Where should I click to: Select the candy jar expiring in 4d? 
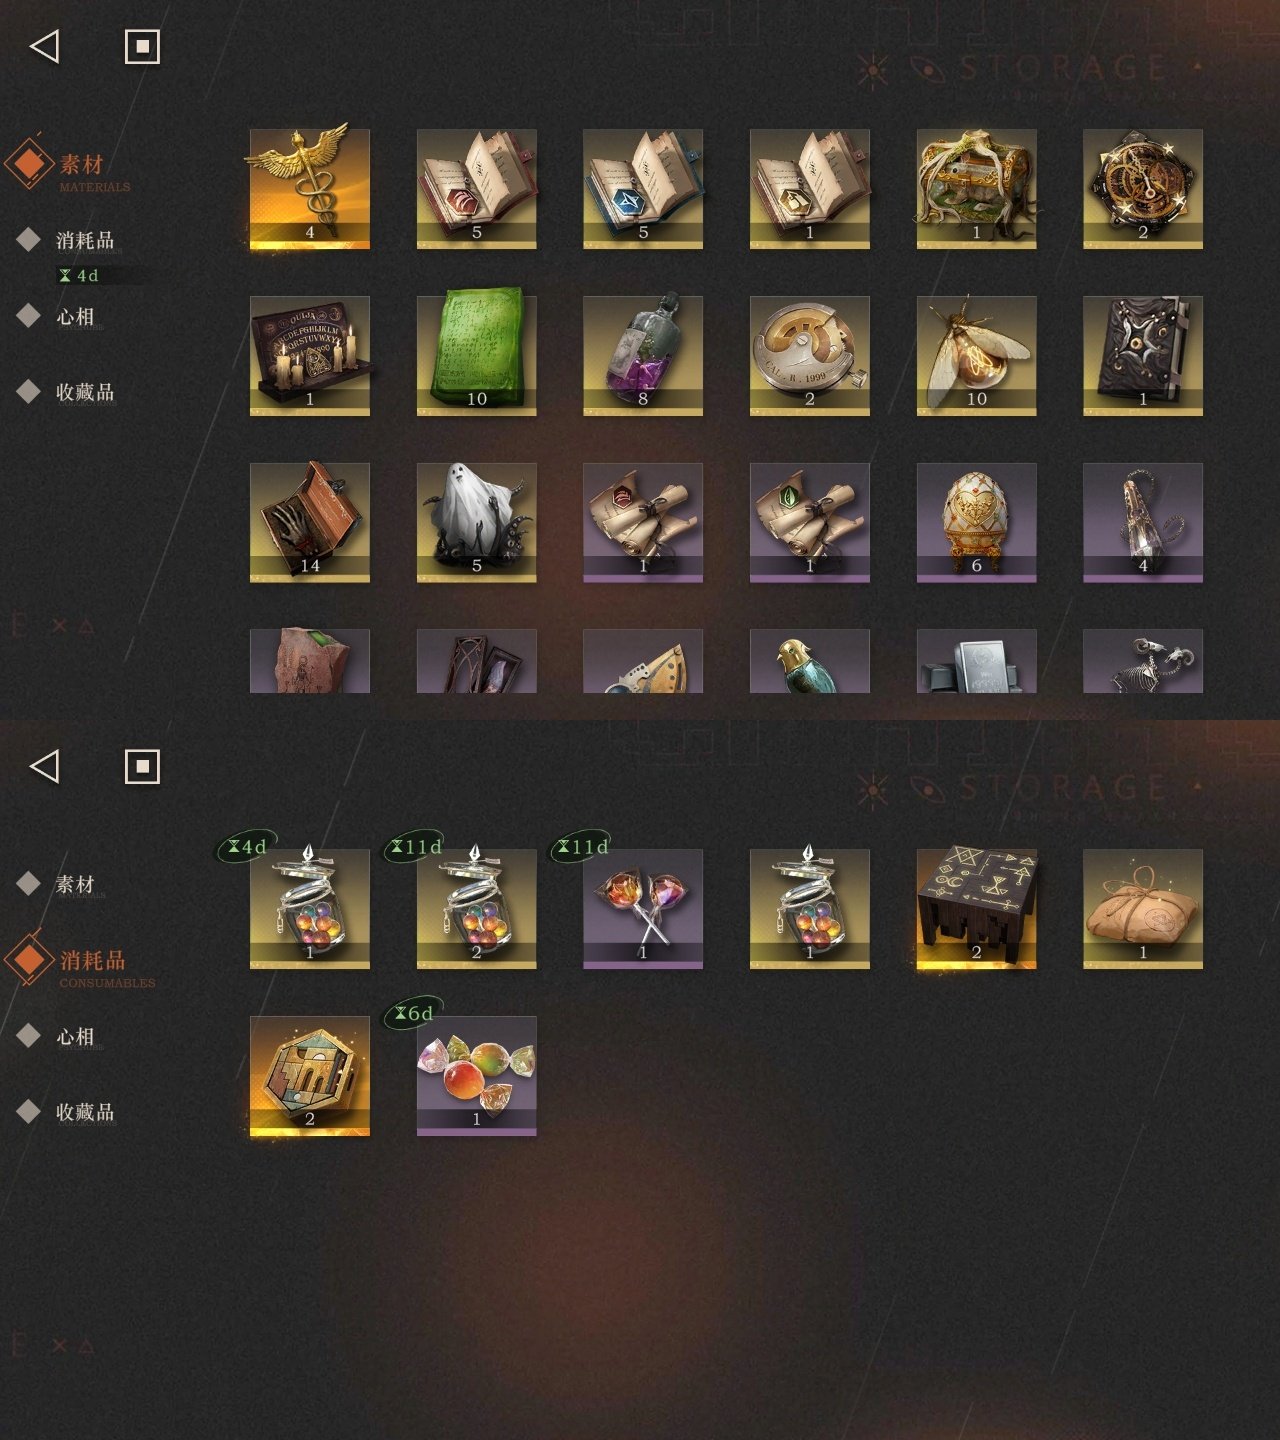pos(309,908)
